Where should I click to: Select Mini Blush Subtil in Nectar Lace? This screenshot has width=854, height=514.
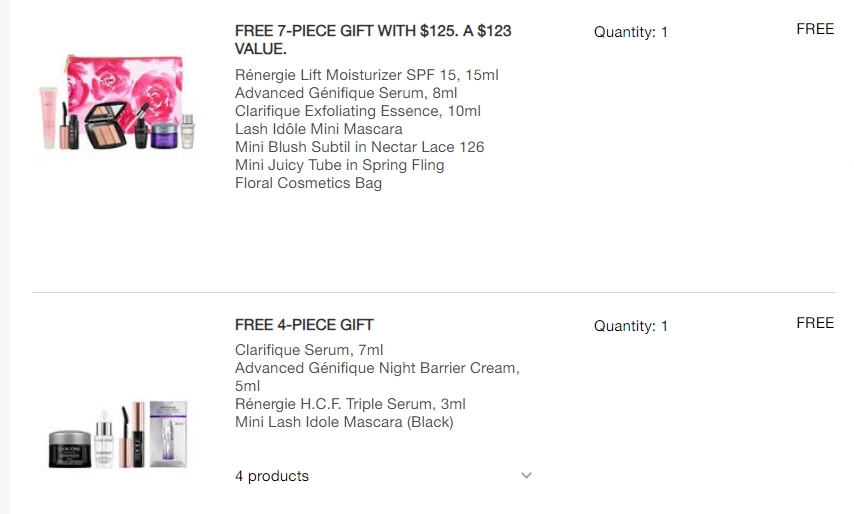[359, 147]
